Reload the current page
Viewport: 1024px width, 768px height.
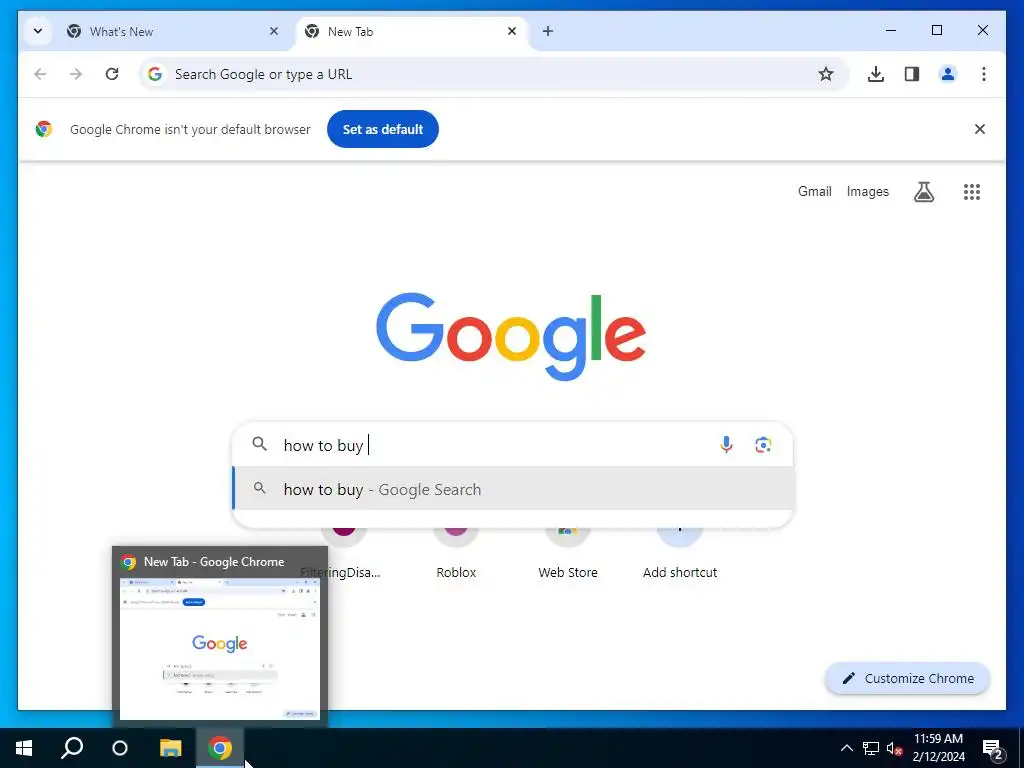[x=112, y=74]
